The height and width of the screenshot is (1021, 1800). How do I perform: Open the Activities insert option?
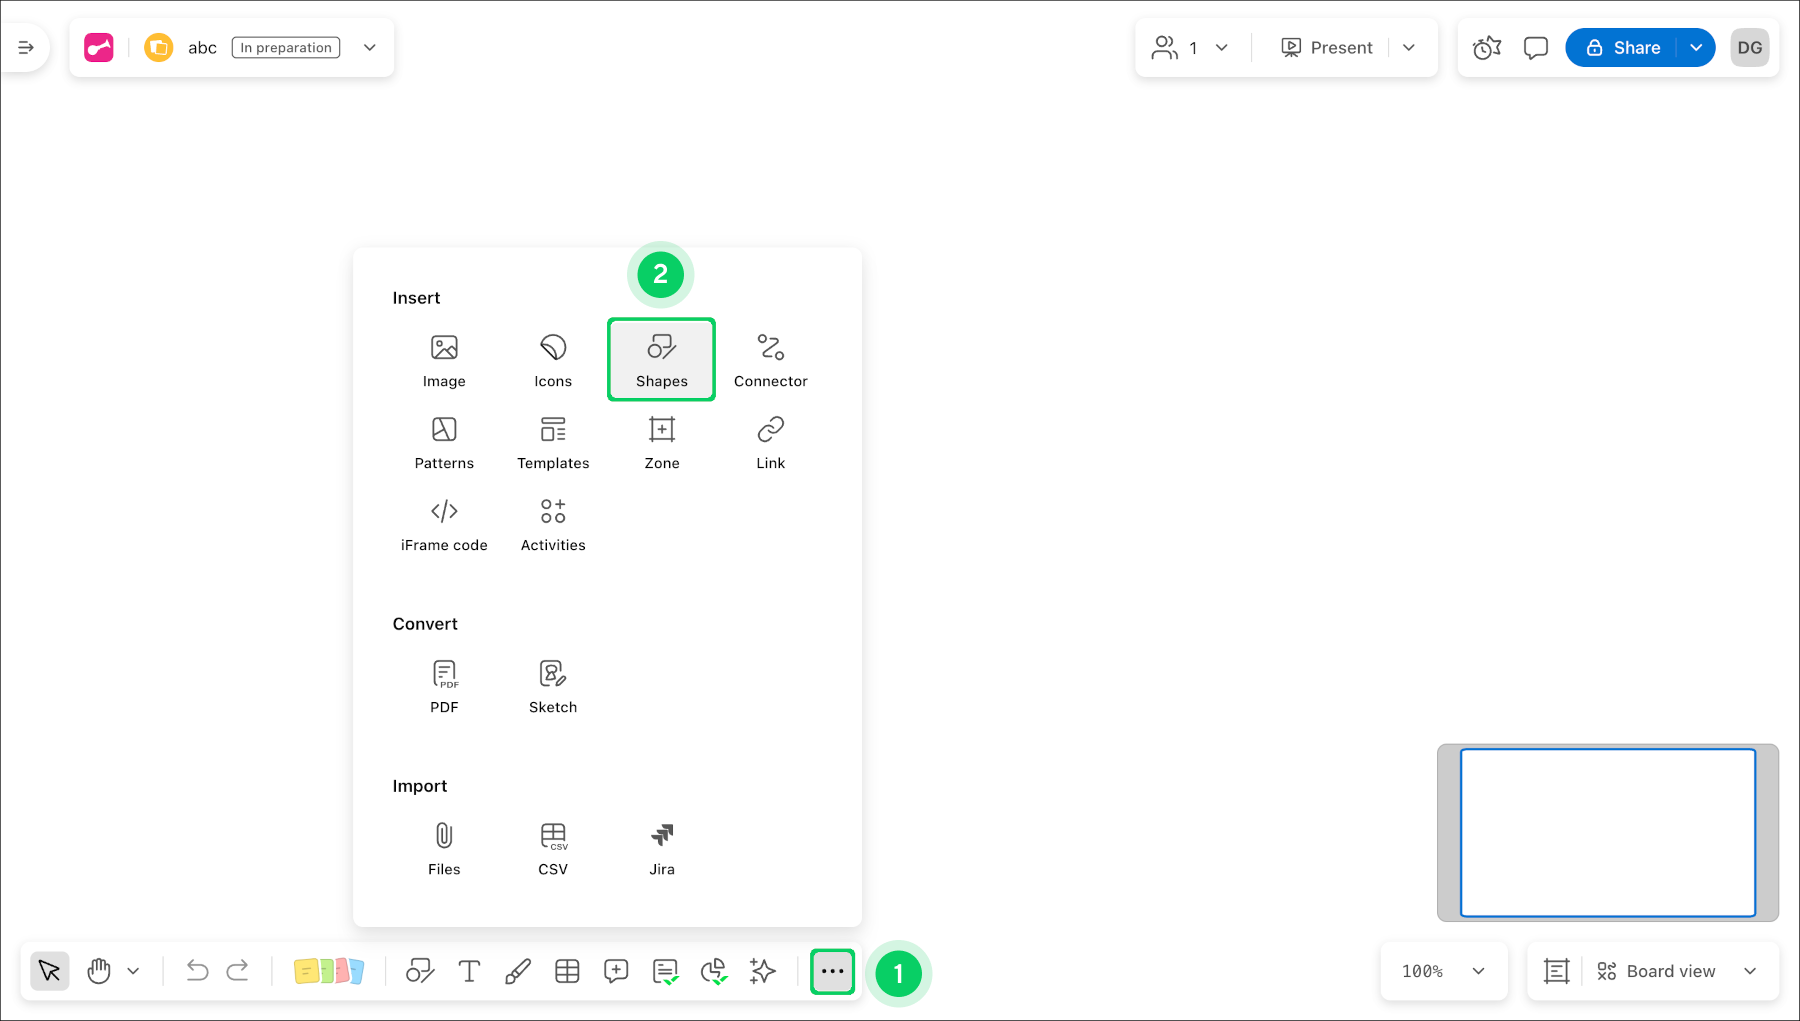click(x=552, y=523)
